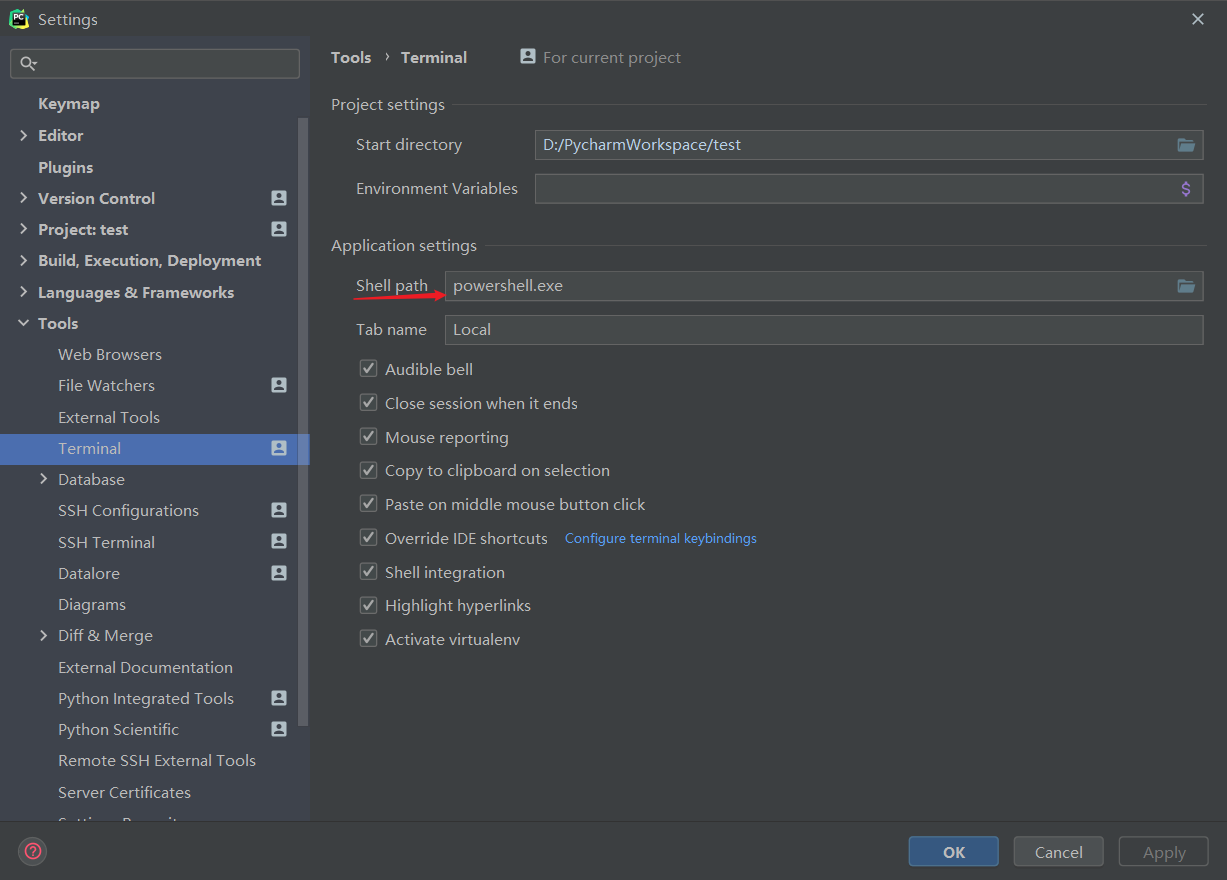Viewport: 1227px width, 880px height.
Task: Open Configure terminal keybindings link
Action: click(660, 538)
